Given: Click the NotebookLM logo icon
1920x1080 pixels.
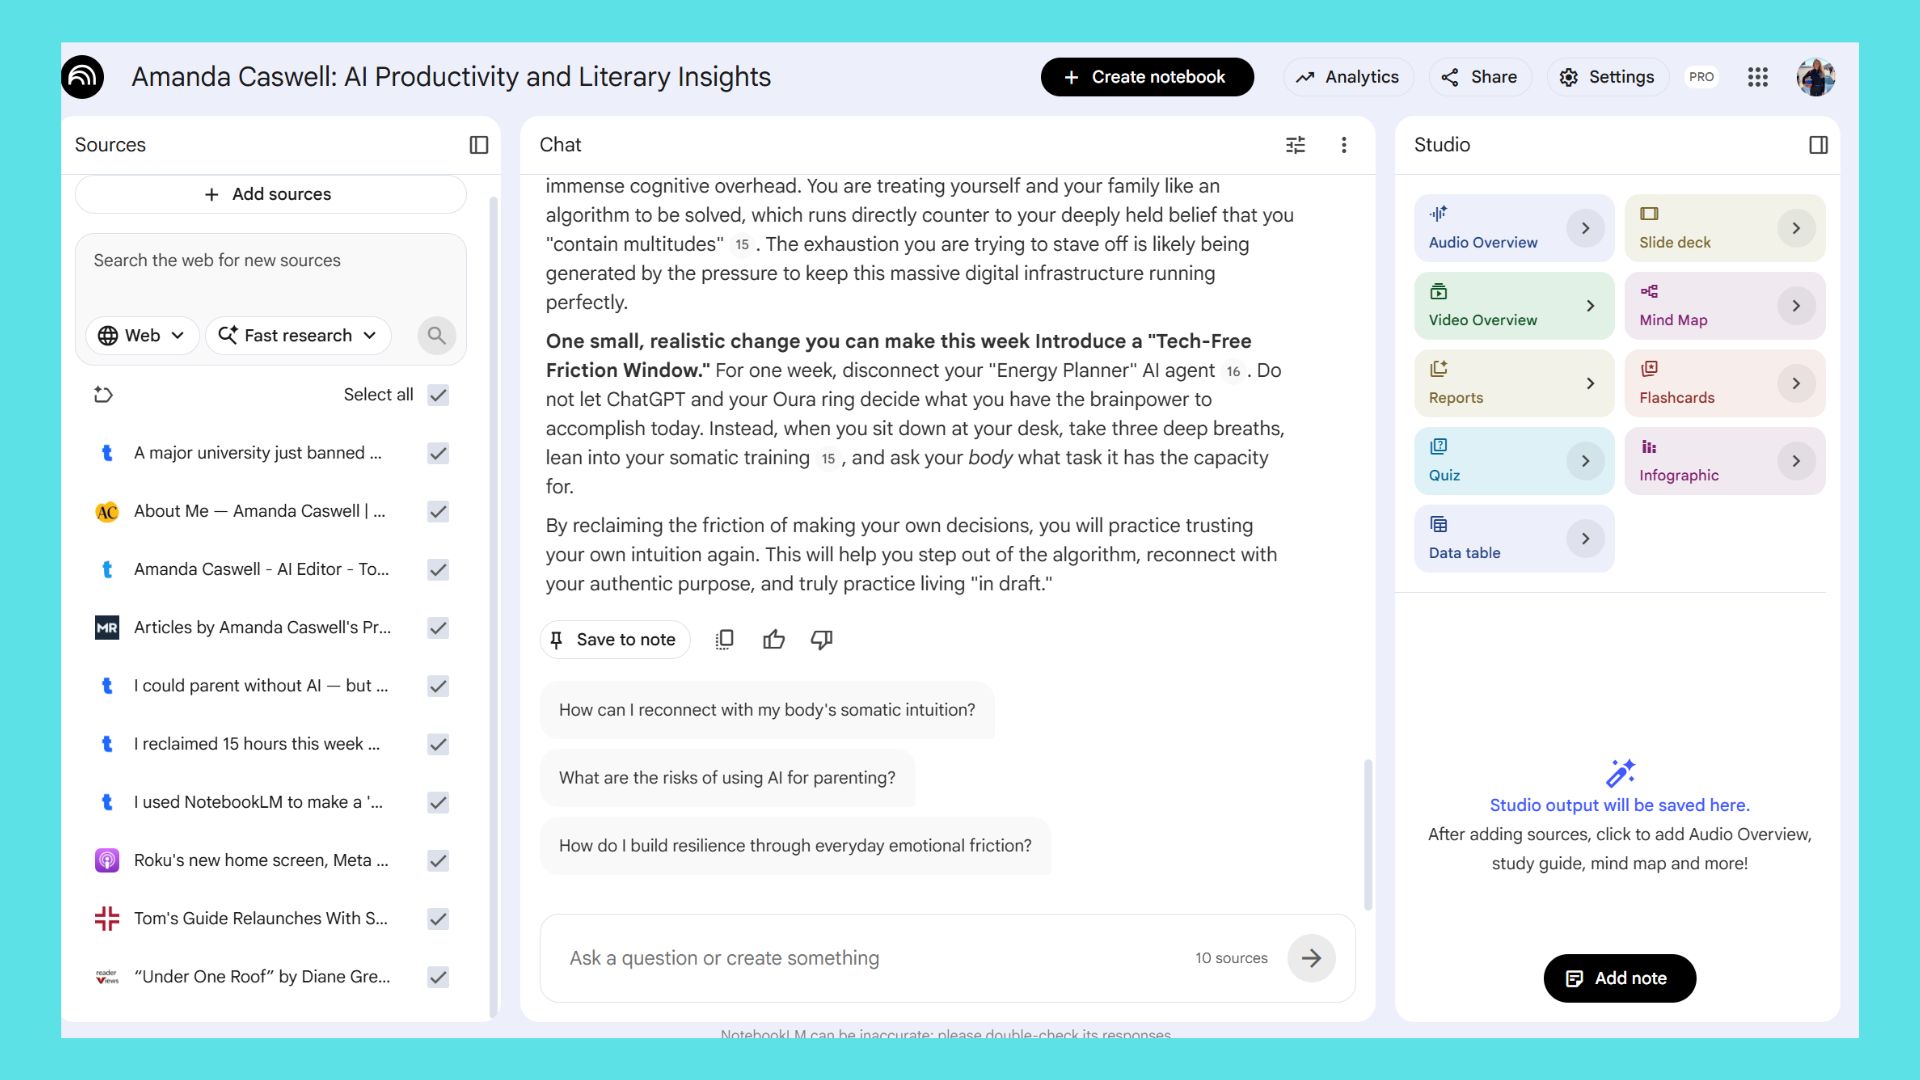Looking at the screenshot, I should point(82,77).
